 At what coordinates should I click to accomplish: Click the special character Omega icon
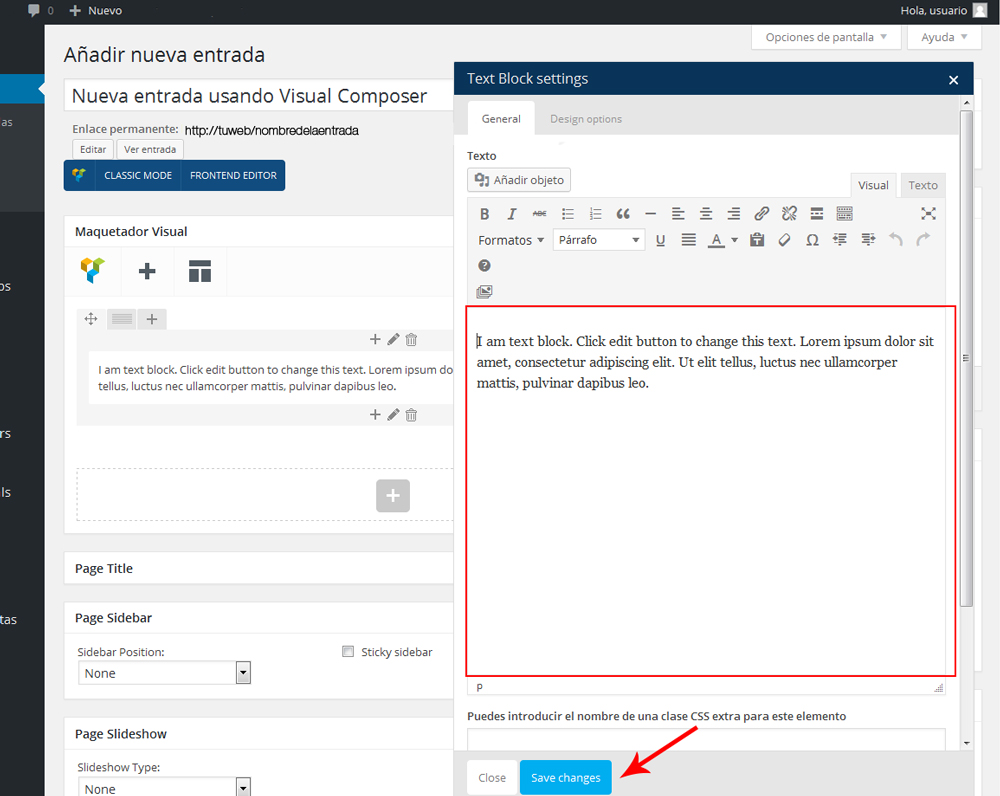click(812, 240)
